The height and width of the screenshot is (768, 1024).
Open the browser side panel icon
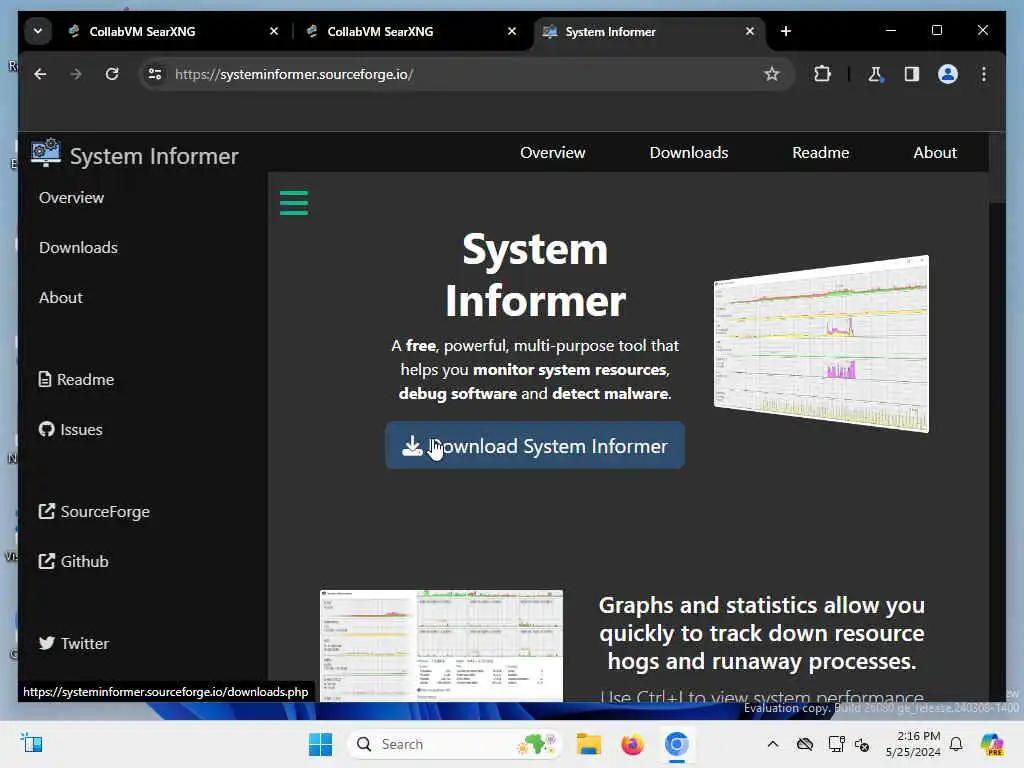(912, 74)
